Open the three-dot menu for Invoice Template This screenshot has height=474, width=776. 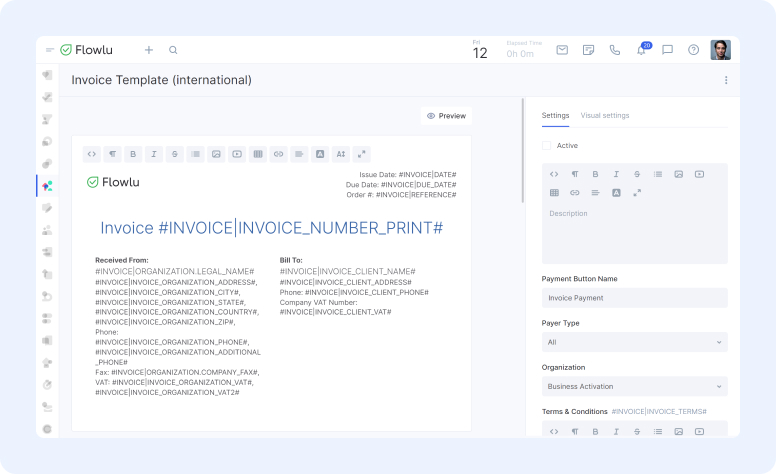click(x=726, y=80)
